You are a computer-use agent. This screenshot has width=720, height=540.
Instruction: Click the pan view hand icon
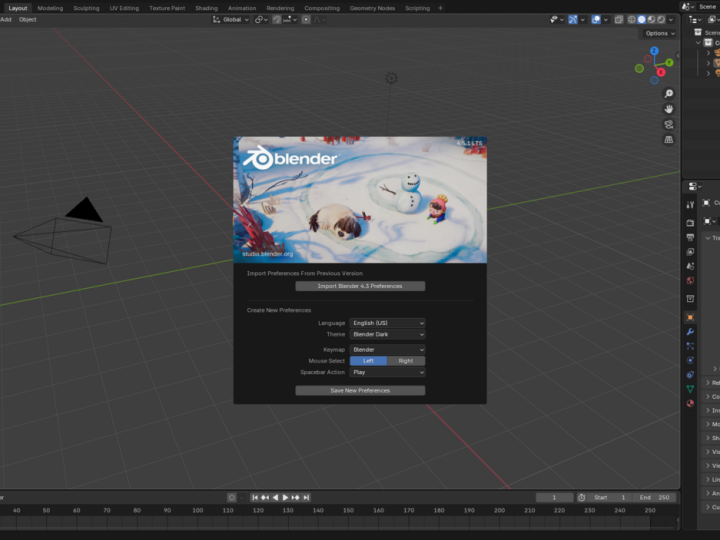(x=669, y=109)
